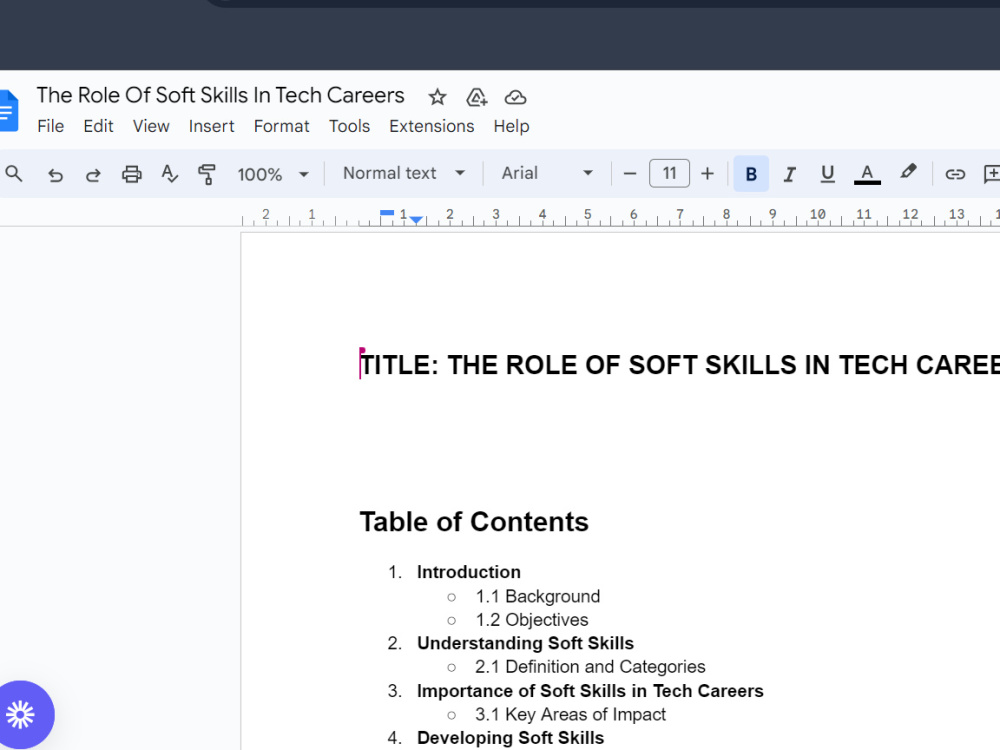This screenshot has height=750, width=1000.
Task: Open the Arial font dropdown
Action: coord(547,173)
